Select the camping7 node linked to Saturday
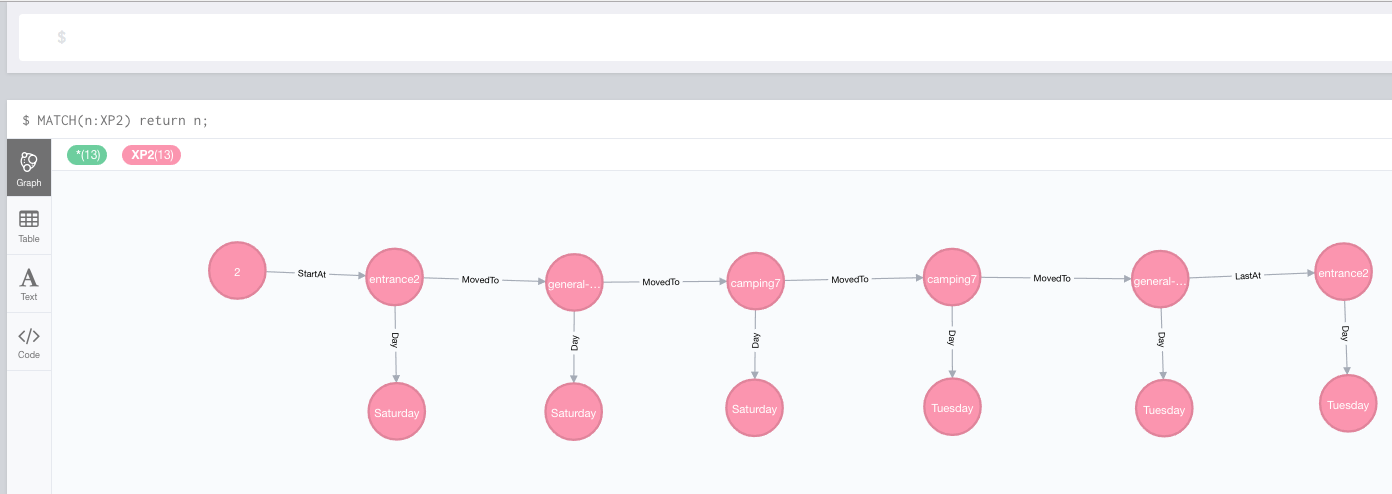1392x494 pixels. 754,282
